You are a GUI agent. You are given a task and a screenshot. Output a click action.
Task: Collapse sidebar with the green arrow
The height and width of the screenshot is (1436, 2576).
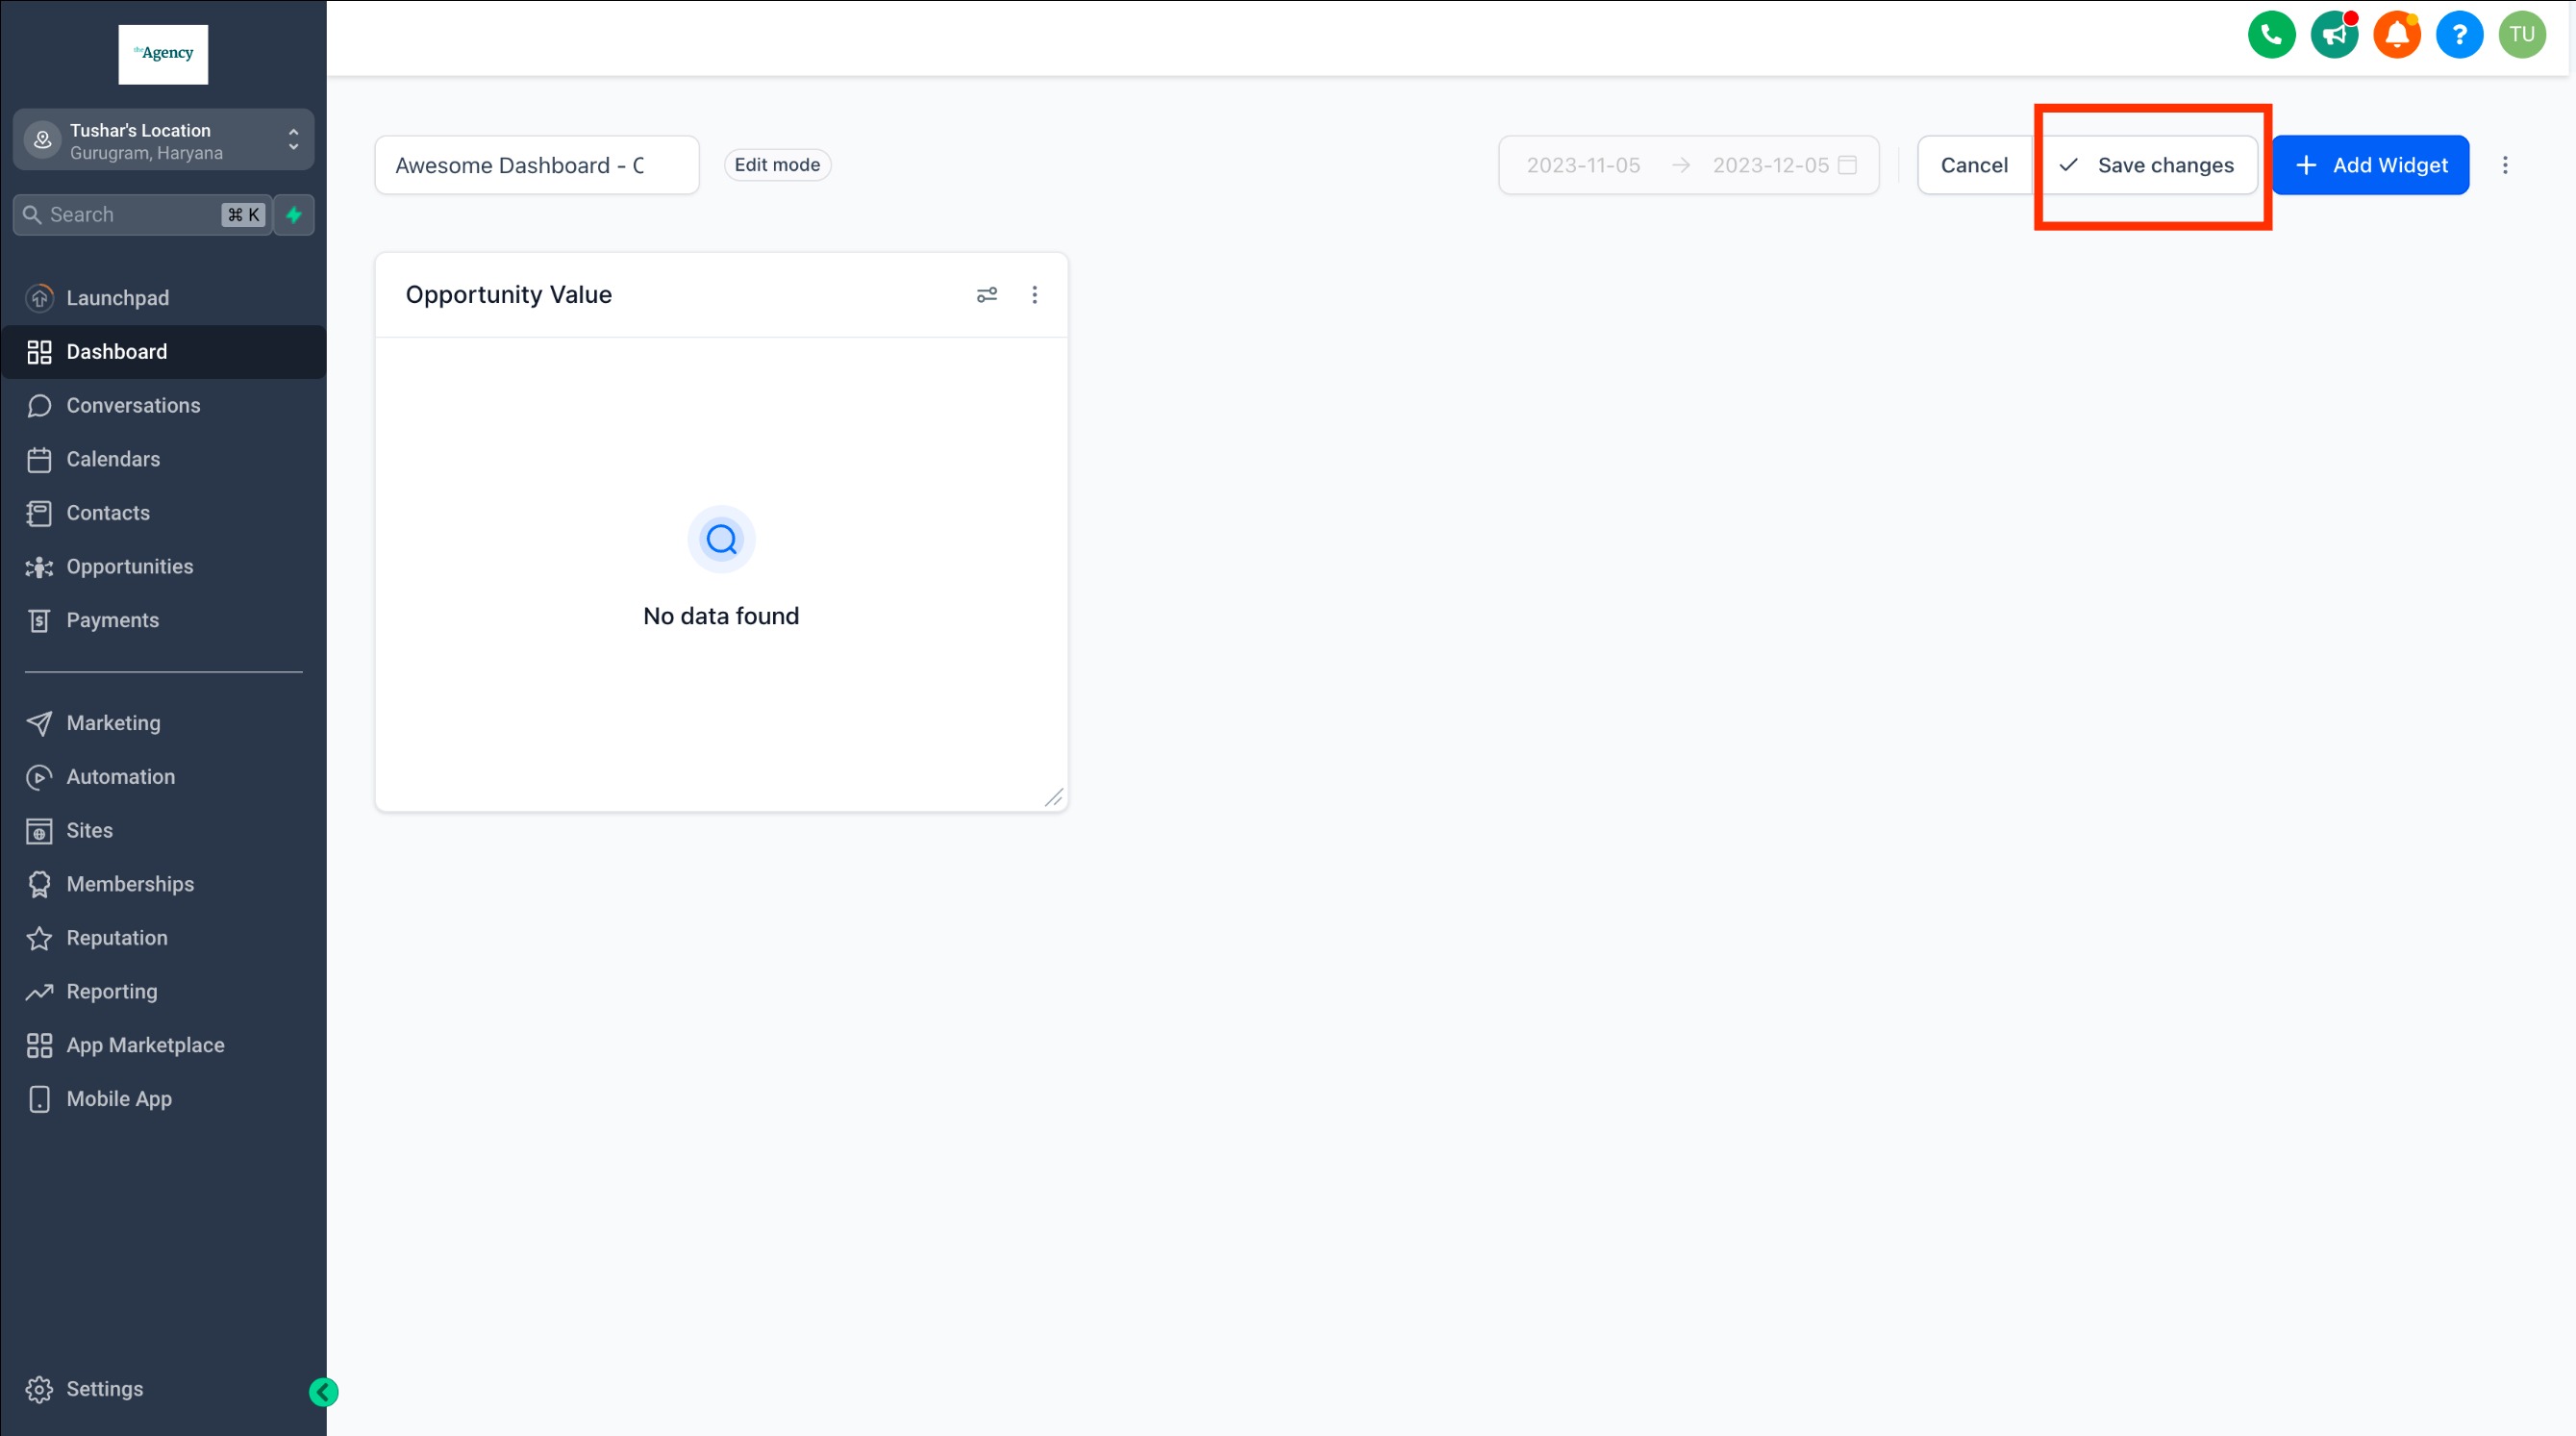tap(323, 1392)
